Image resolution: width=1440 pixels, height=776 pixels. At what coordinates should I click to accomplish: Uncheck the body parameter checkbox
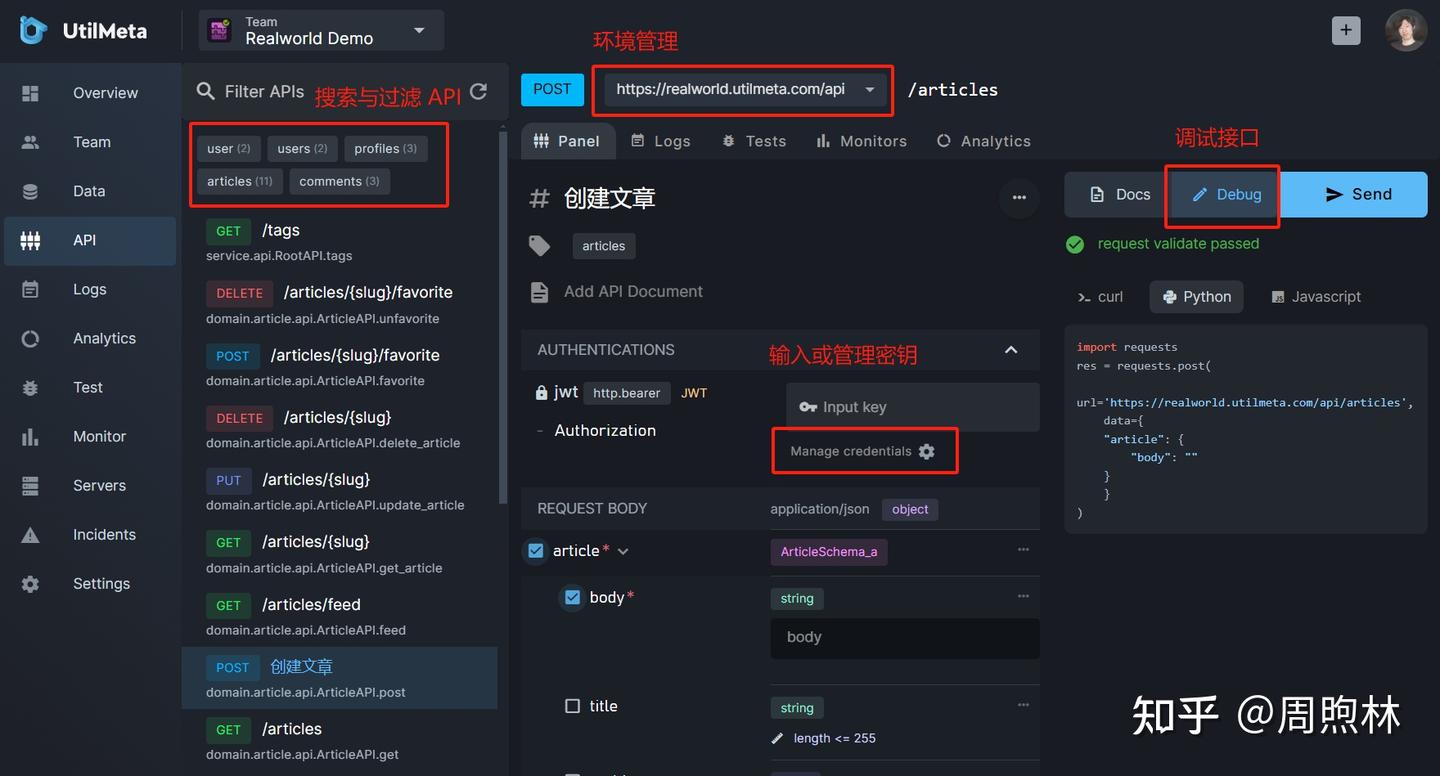coord(572,597)
